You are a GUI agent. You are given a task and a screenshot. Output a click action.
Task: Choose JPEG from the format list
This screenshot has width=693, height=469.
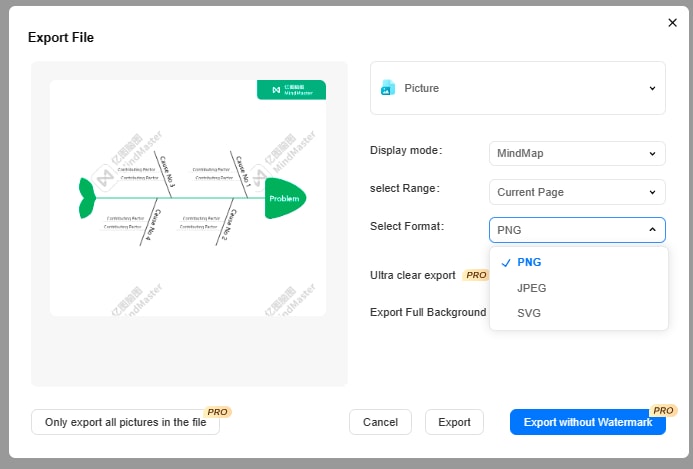click(531, 288)
